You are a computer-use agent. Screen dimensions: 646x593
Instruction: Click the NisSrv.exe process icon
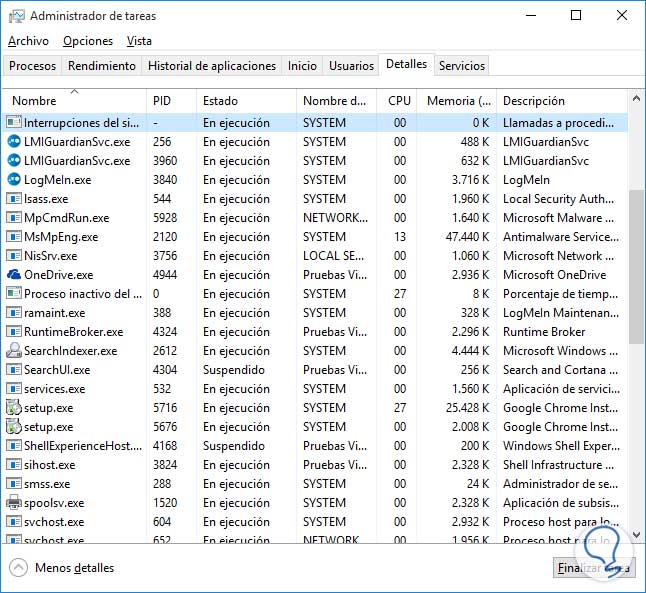point(14,255)
